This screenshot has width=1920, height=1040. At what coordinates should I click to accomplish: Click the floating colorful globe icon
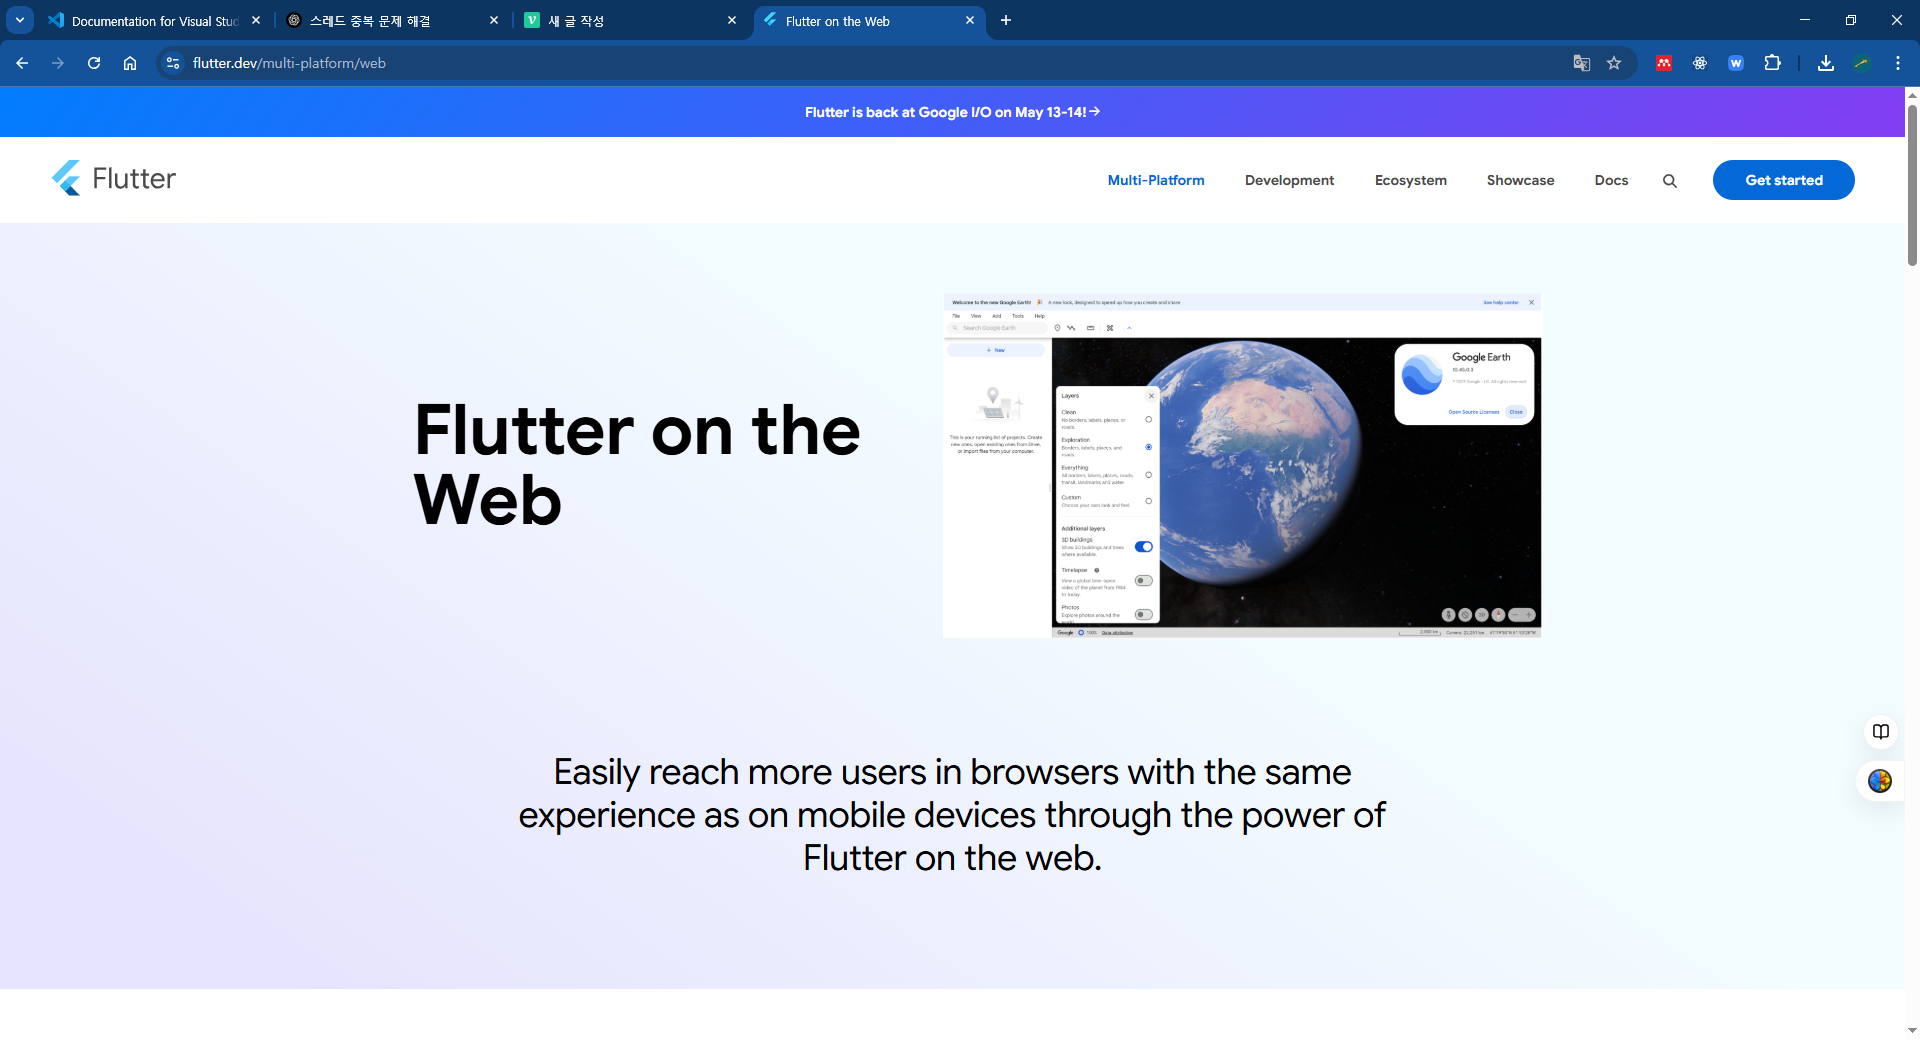click(1880, 781)
